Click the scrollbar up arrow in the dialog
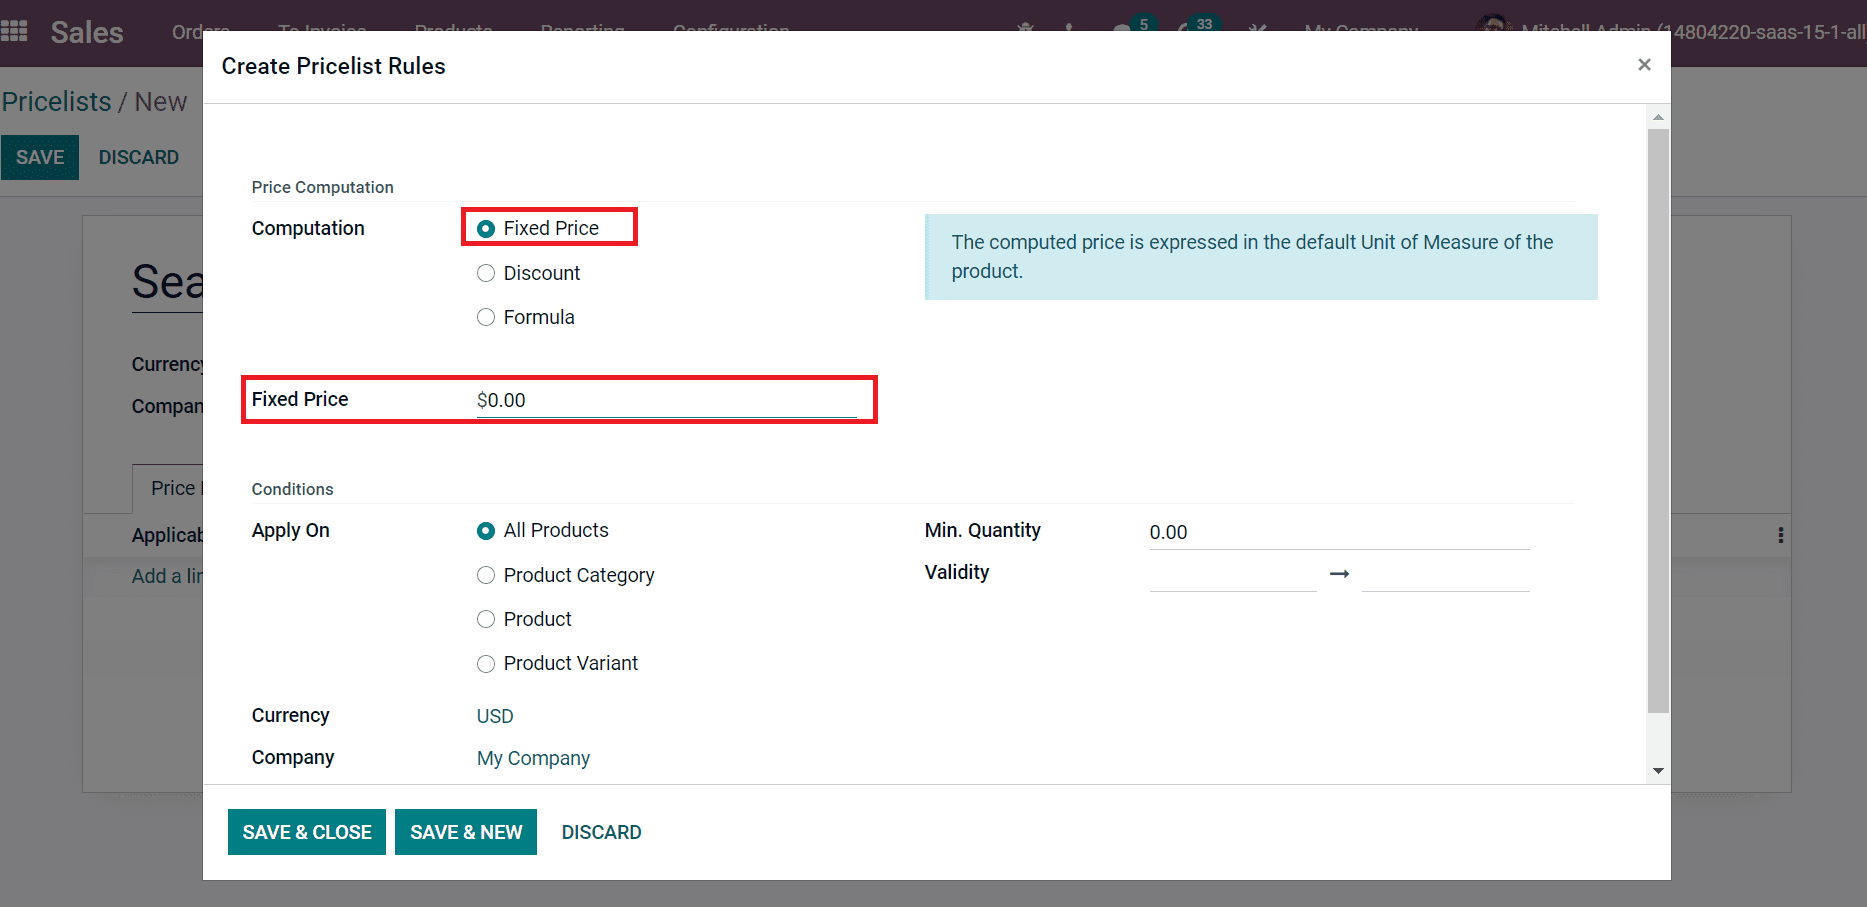Screen dimensions: 1867x907 [1658, 118]
